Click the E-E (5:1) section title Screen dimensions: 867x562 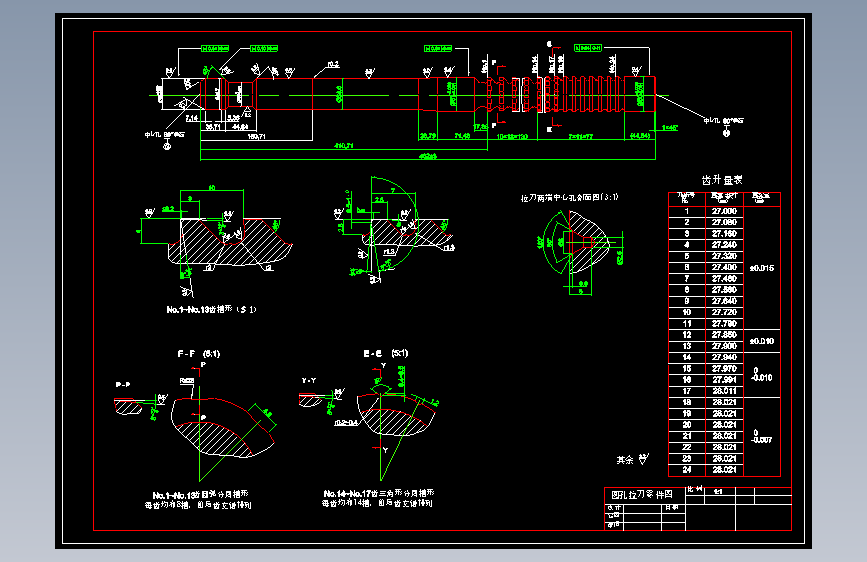click(385, 353)
